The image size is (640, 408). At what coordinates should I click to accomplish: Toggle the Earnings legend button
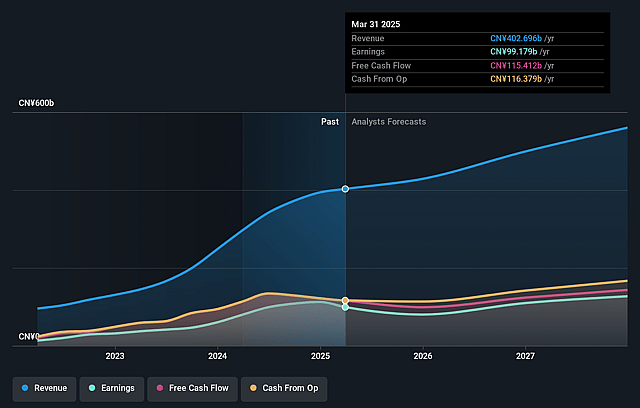point(111,389)
